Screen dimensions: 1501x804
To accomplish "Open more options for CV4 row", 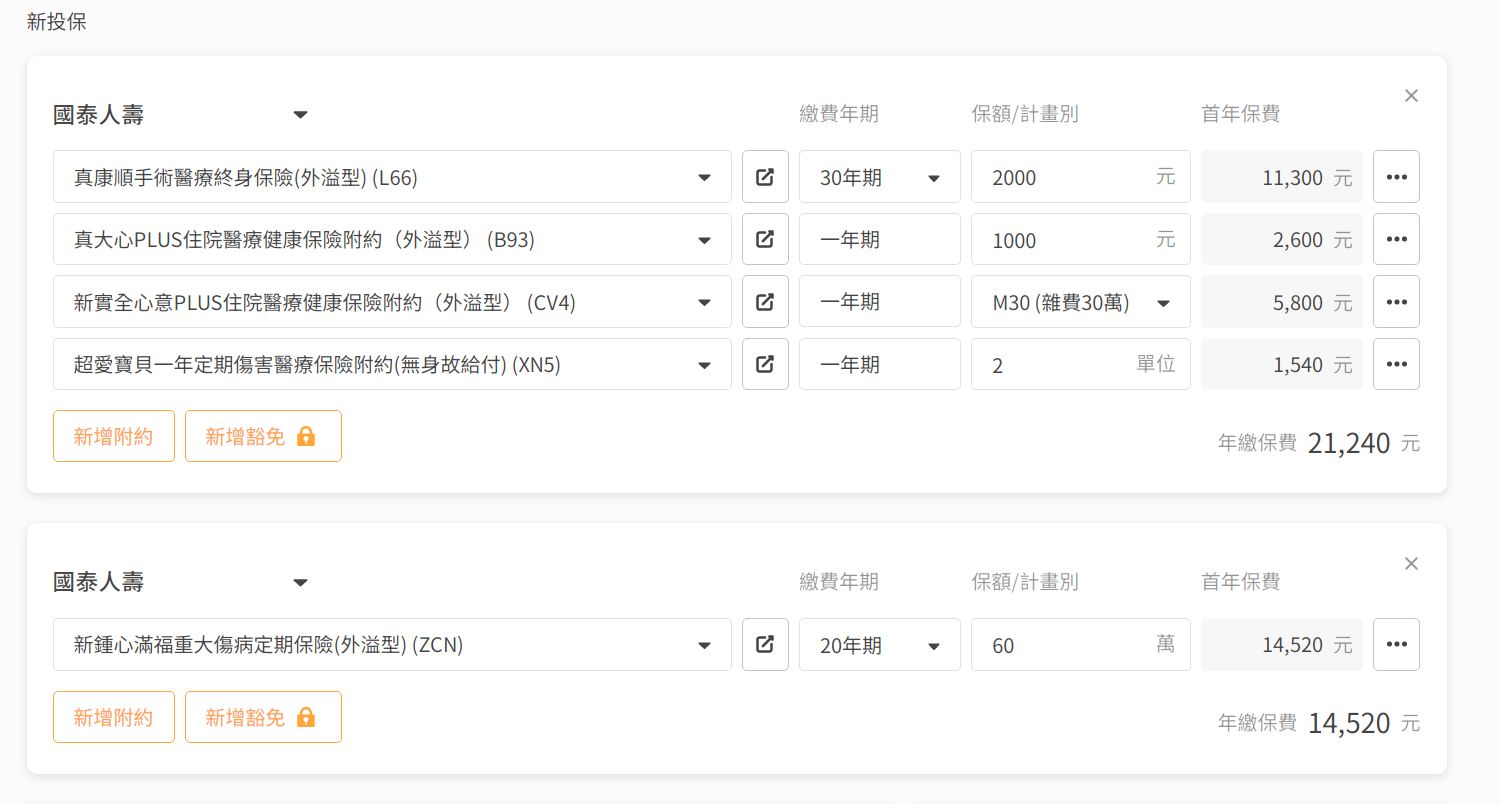I will pos(1396,302).
